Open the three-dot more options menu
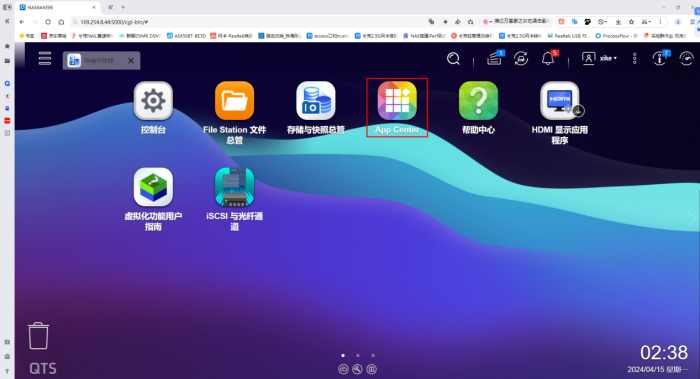 click(634, 58)
